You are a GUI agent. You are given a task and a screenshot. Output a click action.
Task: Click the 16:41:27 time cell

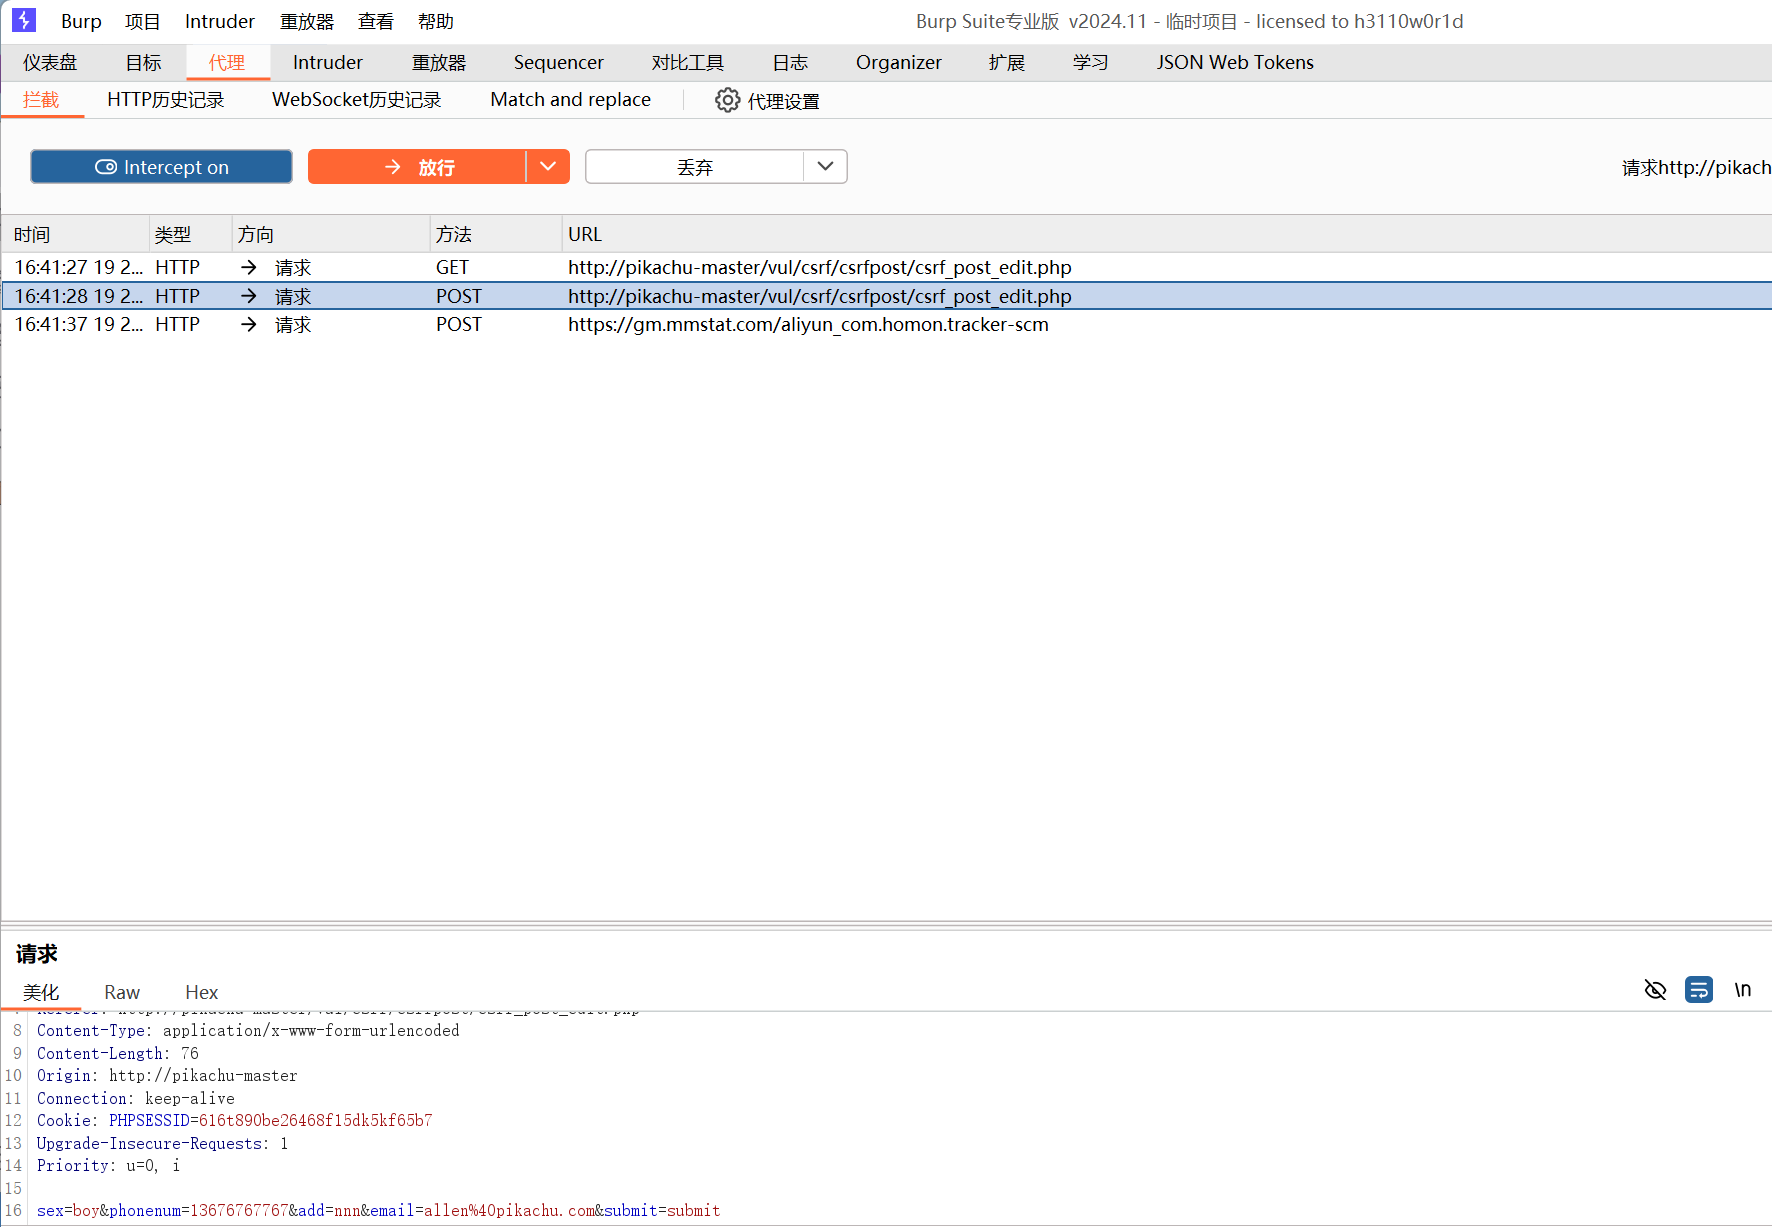tap(78, 267)
